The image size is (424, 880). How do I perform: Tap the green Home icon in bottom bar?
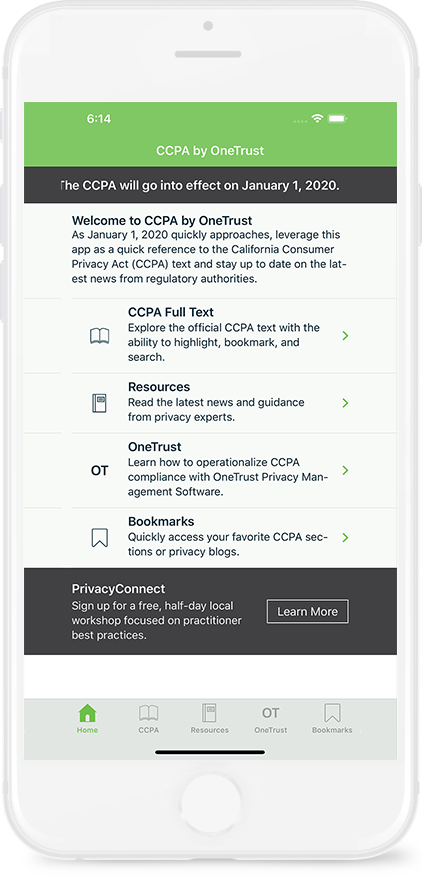87,713
